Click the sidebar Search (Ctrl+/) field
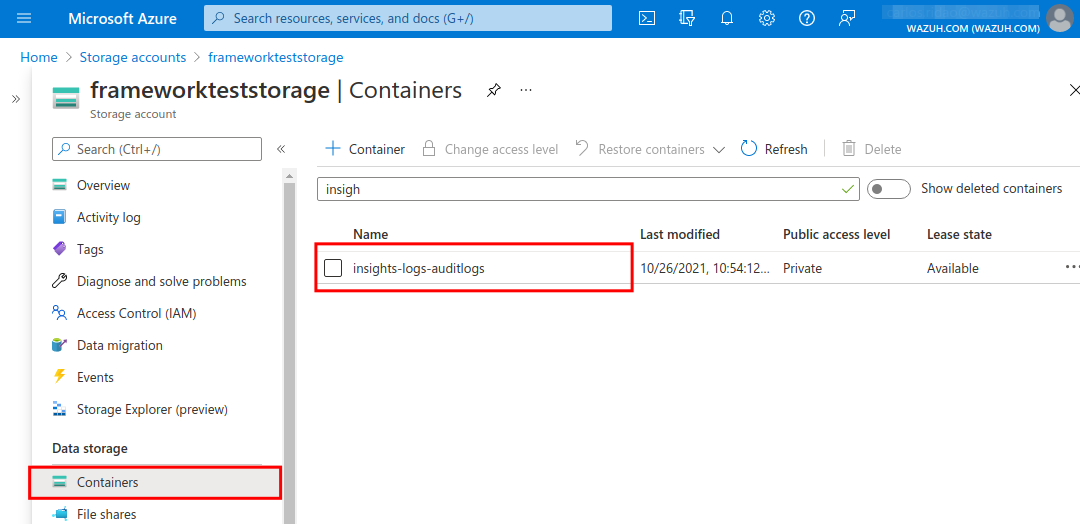This screenshot has height=524, width=1080. (157, 149)
